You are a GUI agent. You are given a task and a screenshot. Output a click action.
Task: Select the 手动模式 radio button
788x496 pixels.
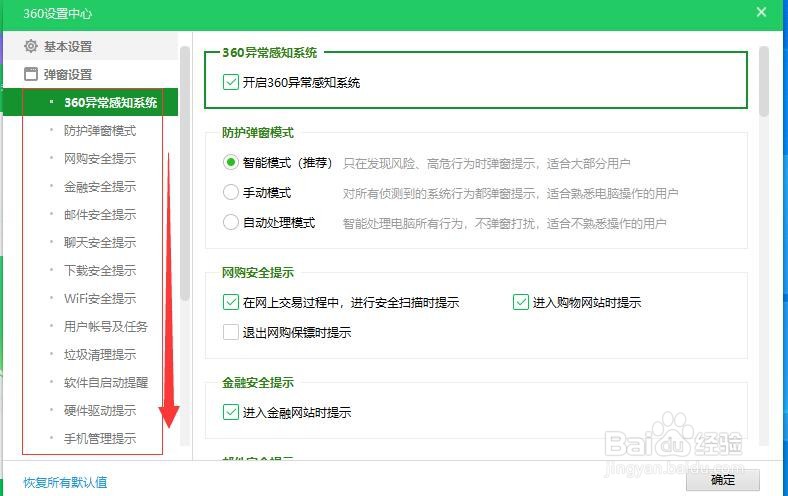point(231,192)
